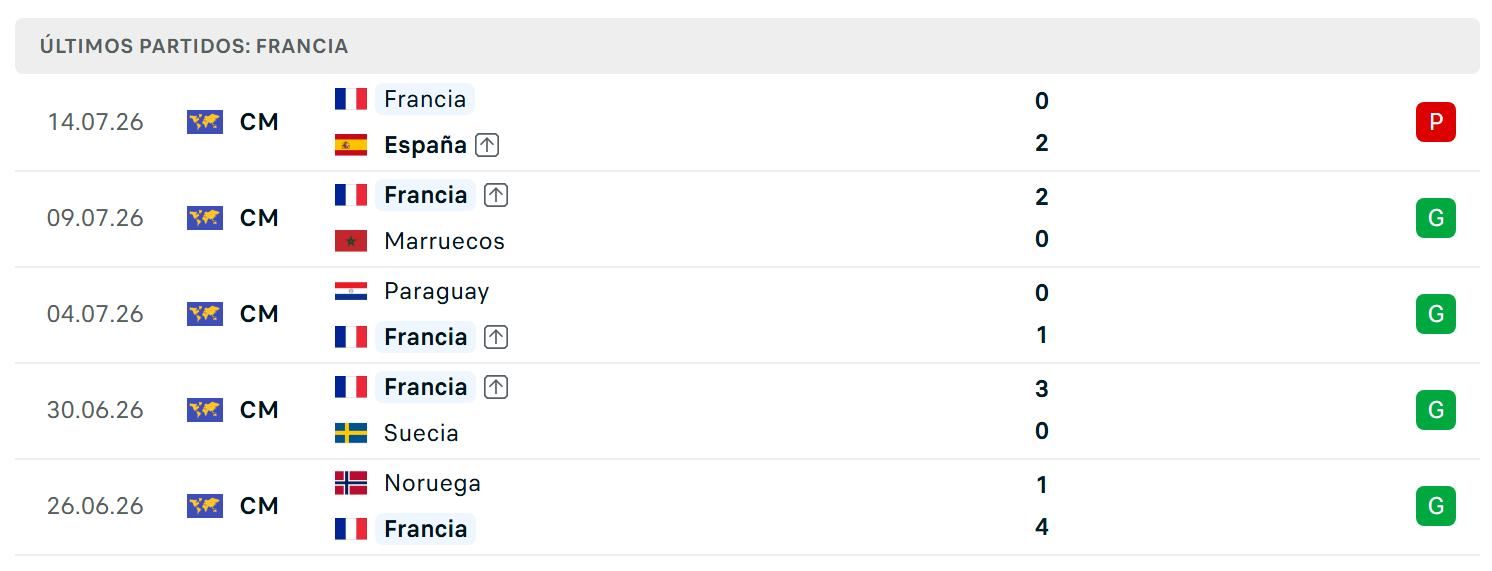Screen dimensions: 1492x571
Task: Open the 04.07.26 match date
Action: coord(95,314)
